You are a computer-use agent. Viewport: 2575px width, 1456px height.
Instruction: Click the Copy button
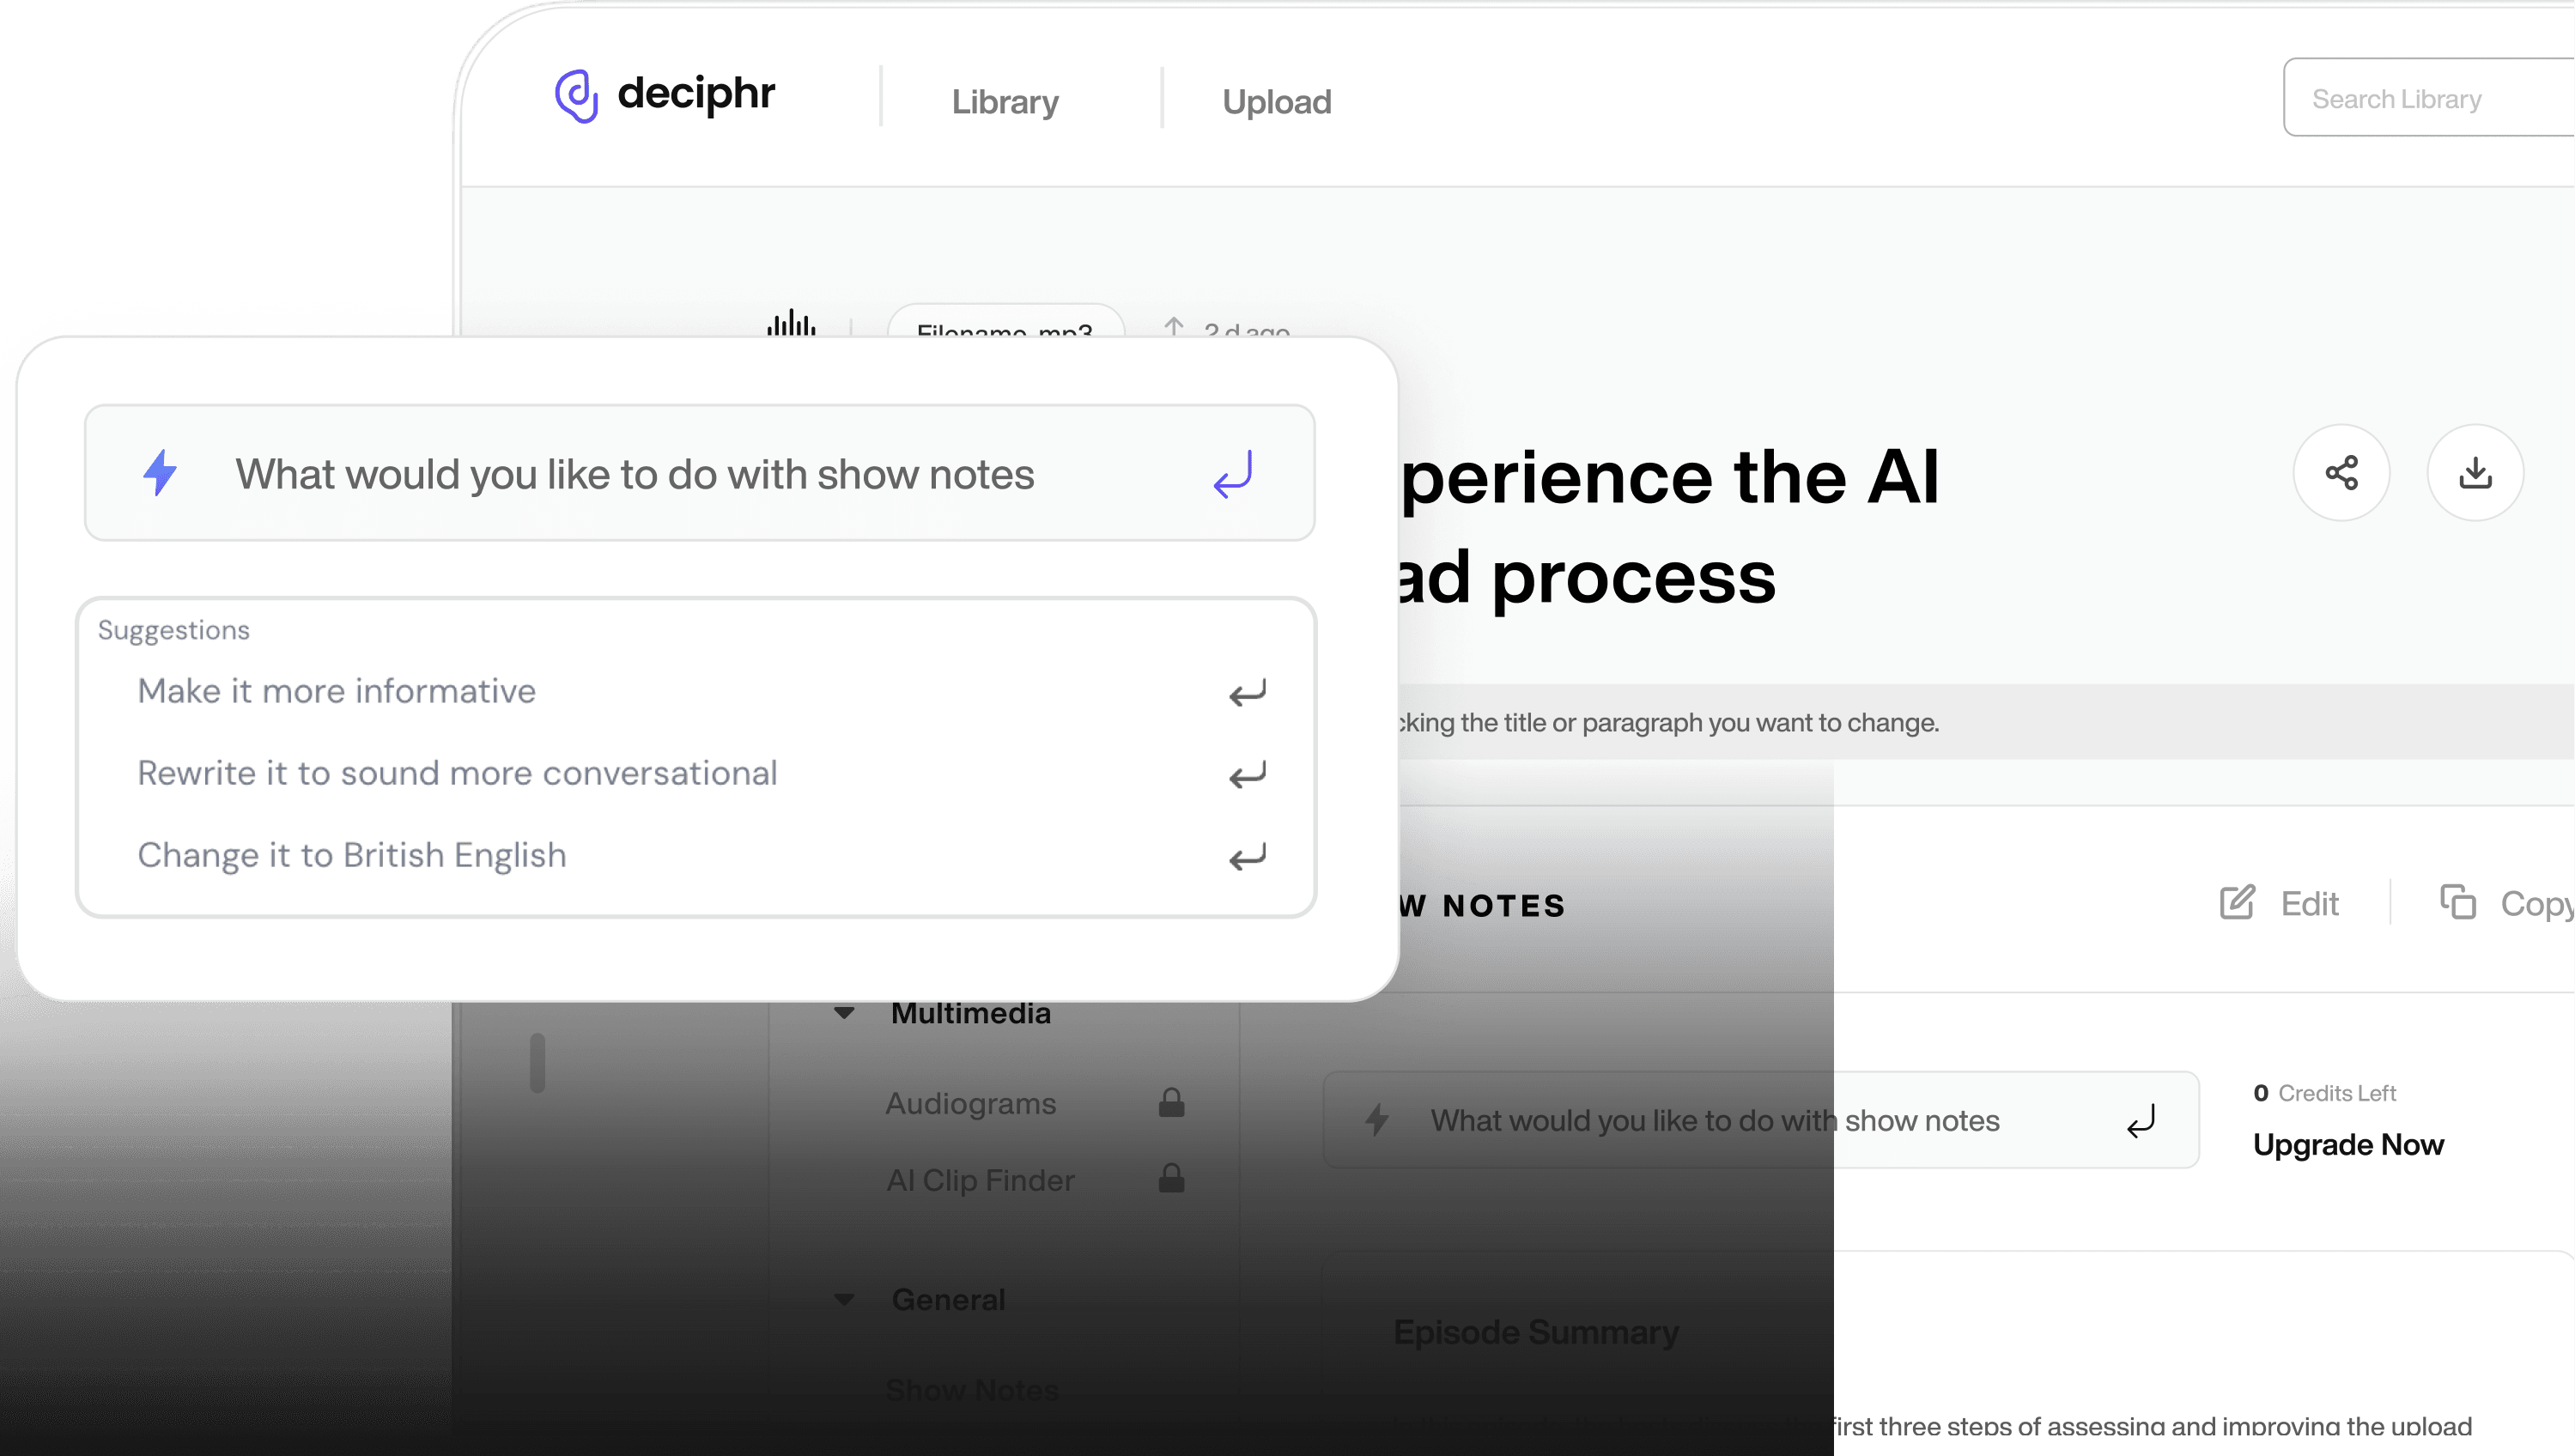click(2507, 903)
